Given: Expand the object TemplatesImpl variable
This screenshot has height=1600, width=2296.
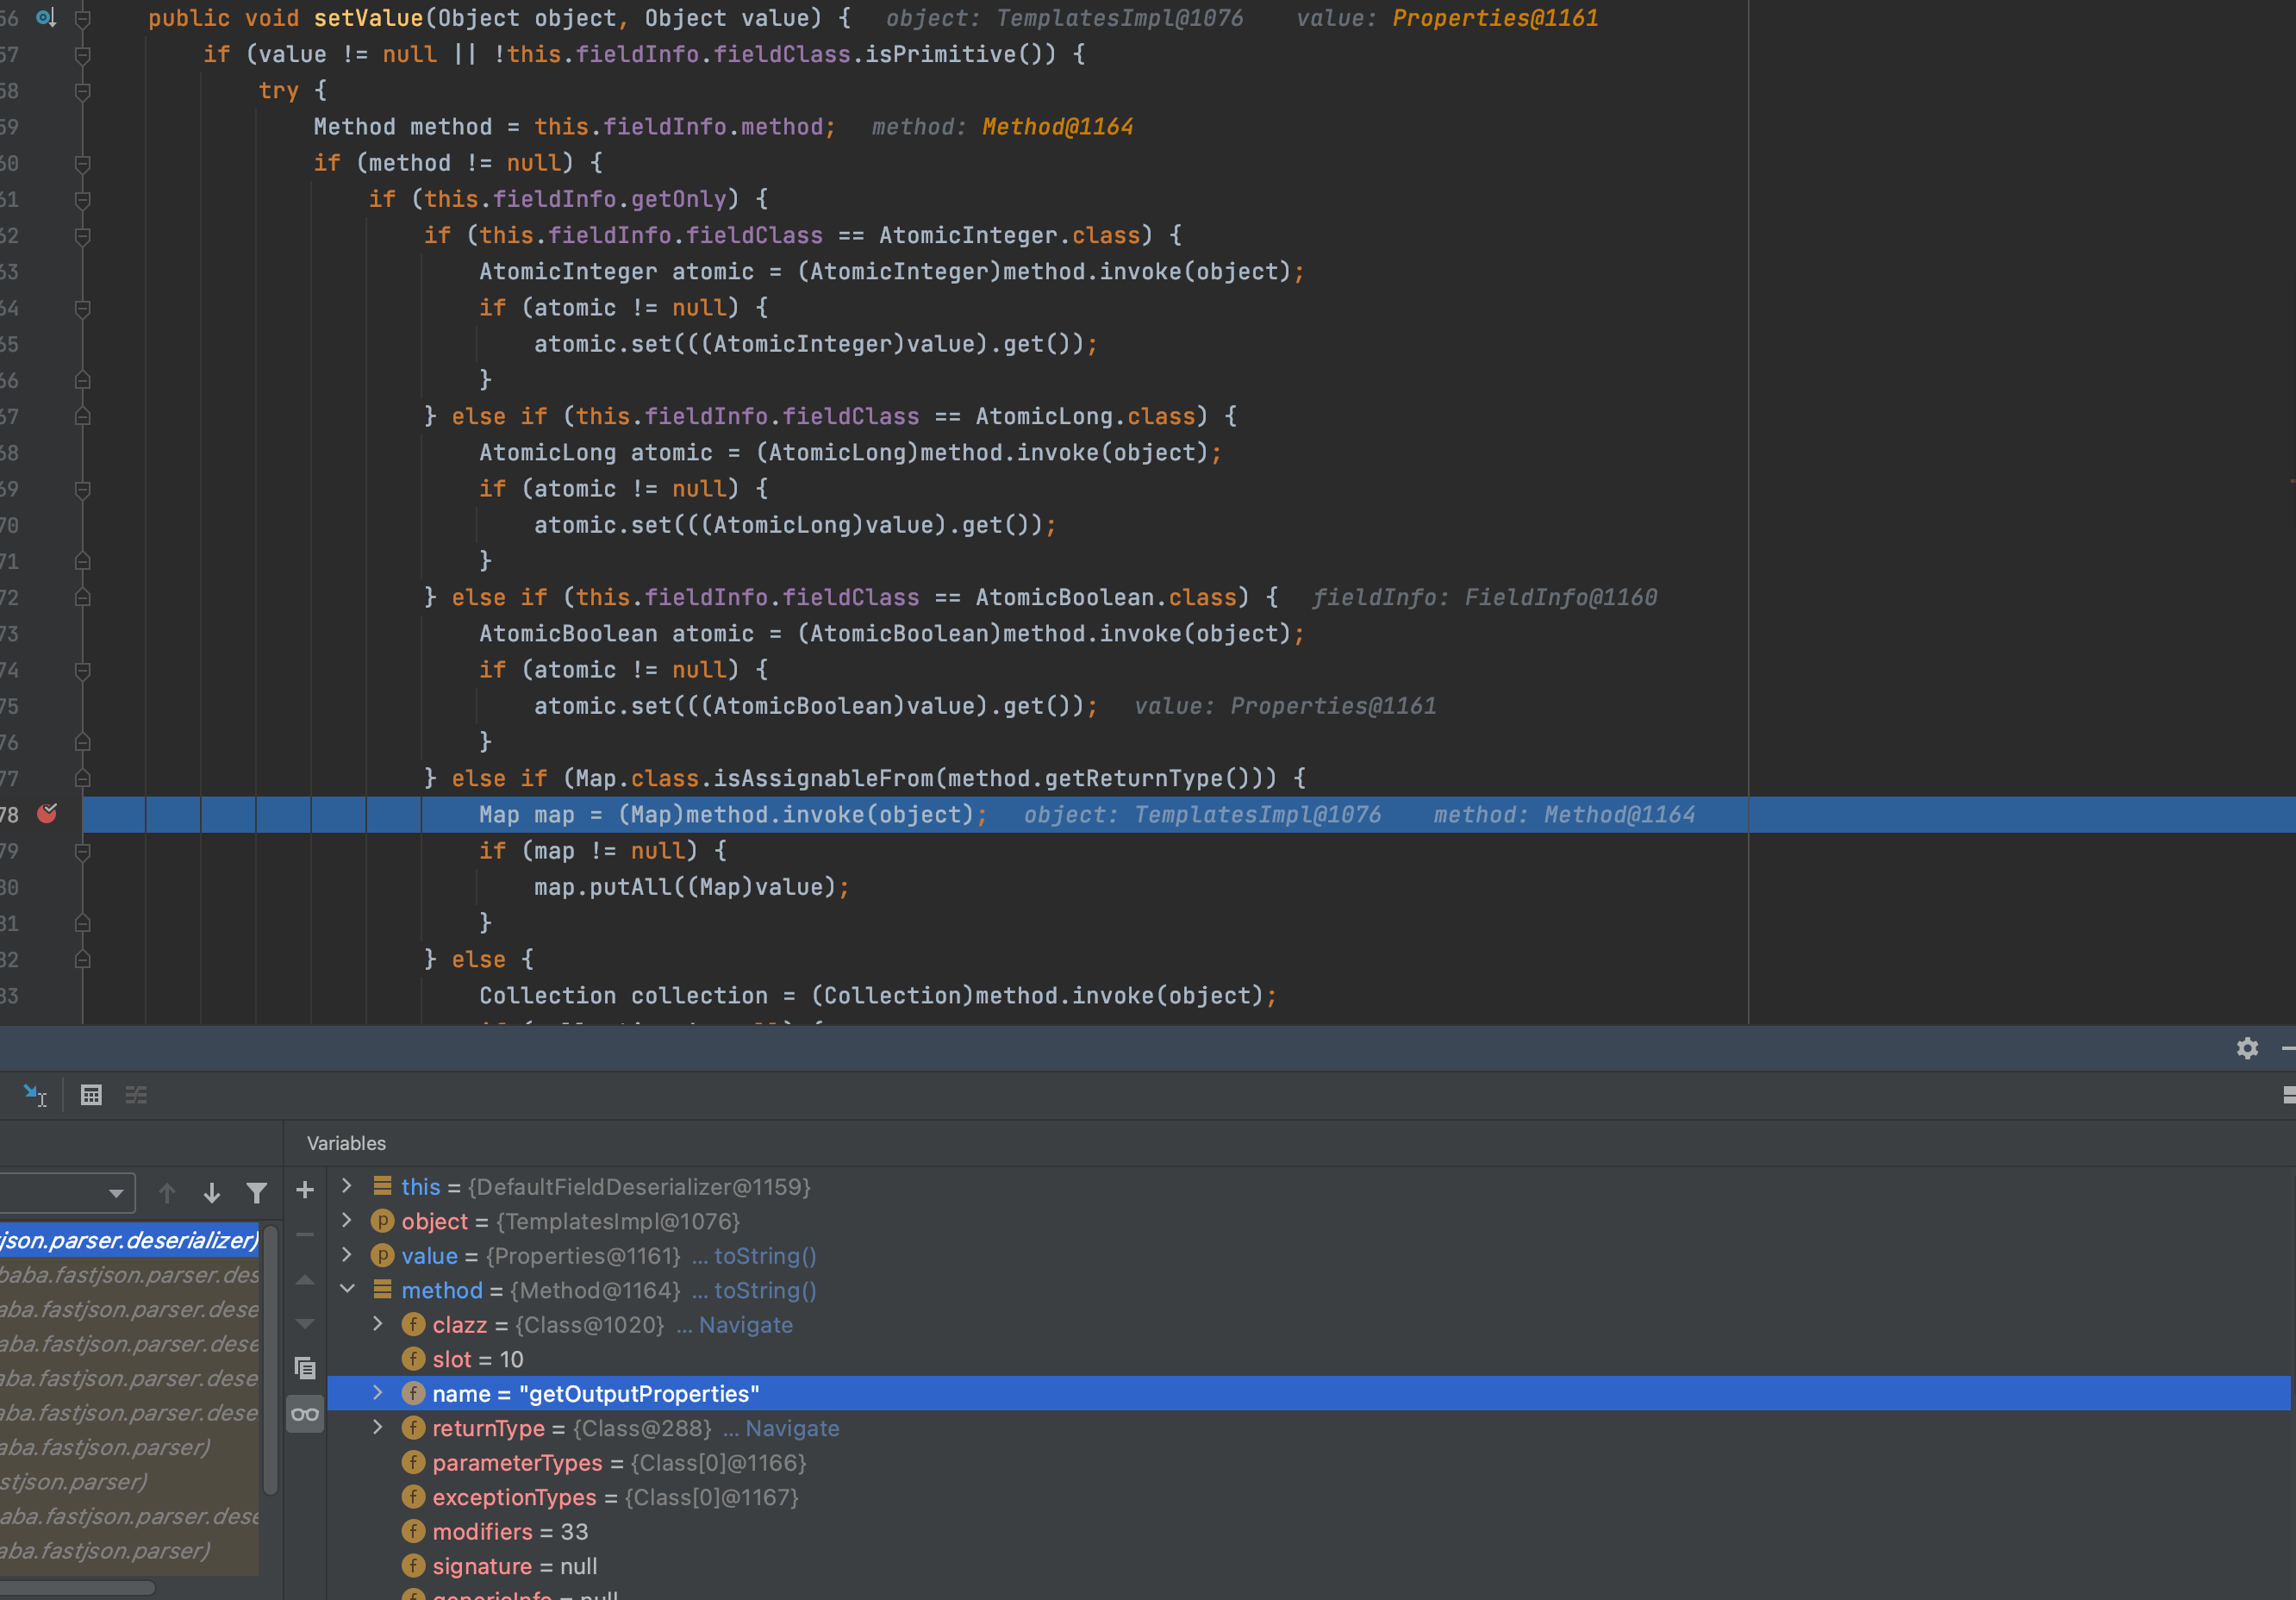Looking at the screenshot, I should tap(347, 1221).
